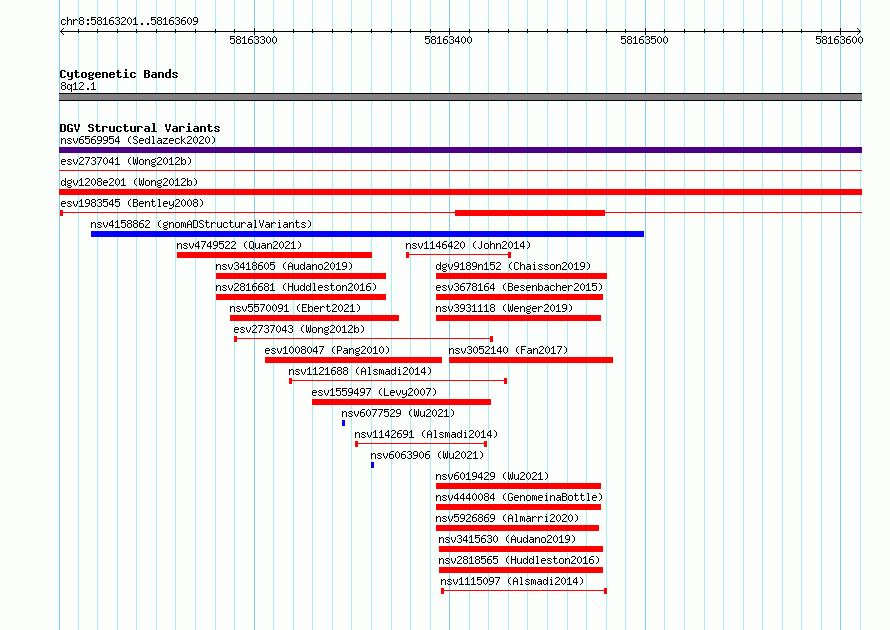The height and width of the screenshot is (630, 890).
Task: Click the chr8:58163201..58163609 coordinate label
Action: click(x=129, y=22)
